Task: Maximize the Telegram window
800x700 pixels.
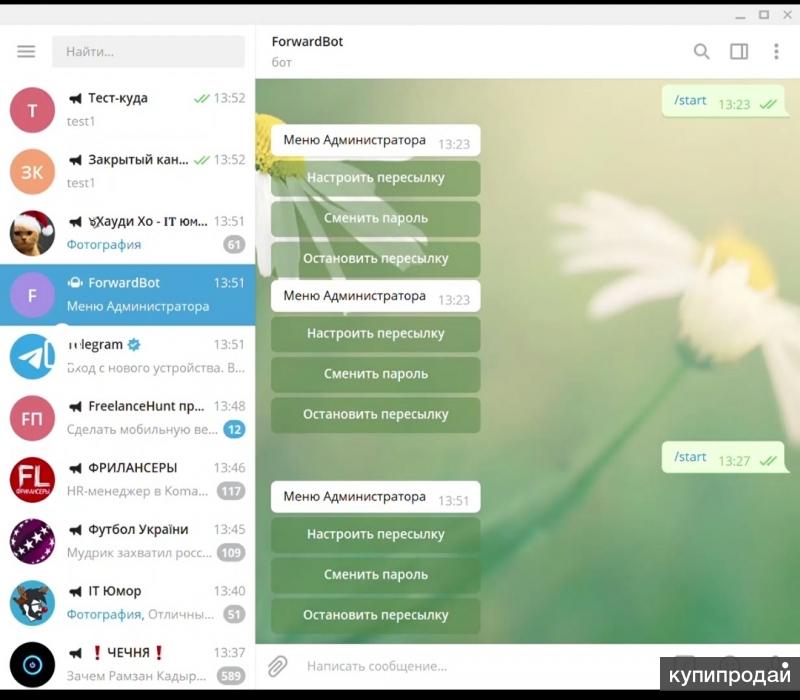Action: 764,14
